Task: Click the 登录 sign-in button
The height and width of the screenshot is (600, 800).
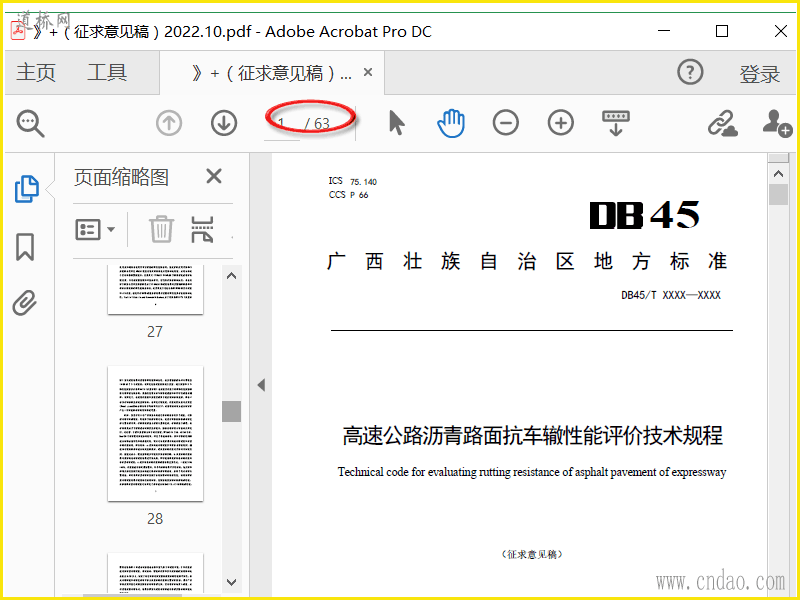Action: coord(760,74)
